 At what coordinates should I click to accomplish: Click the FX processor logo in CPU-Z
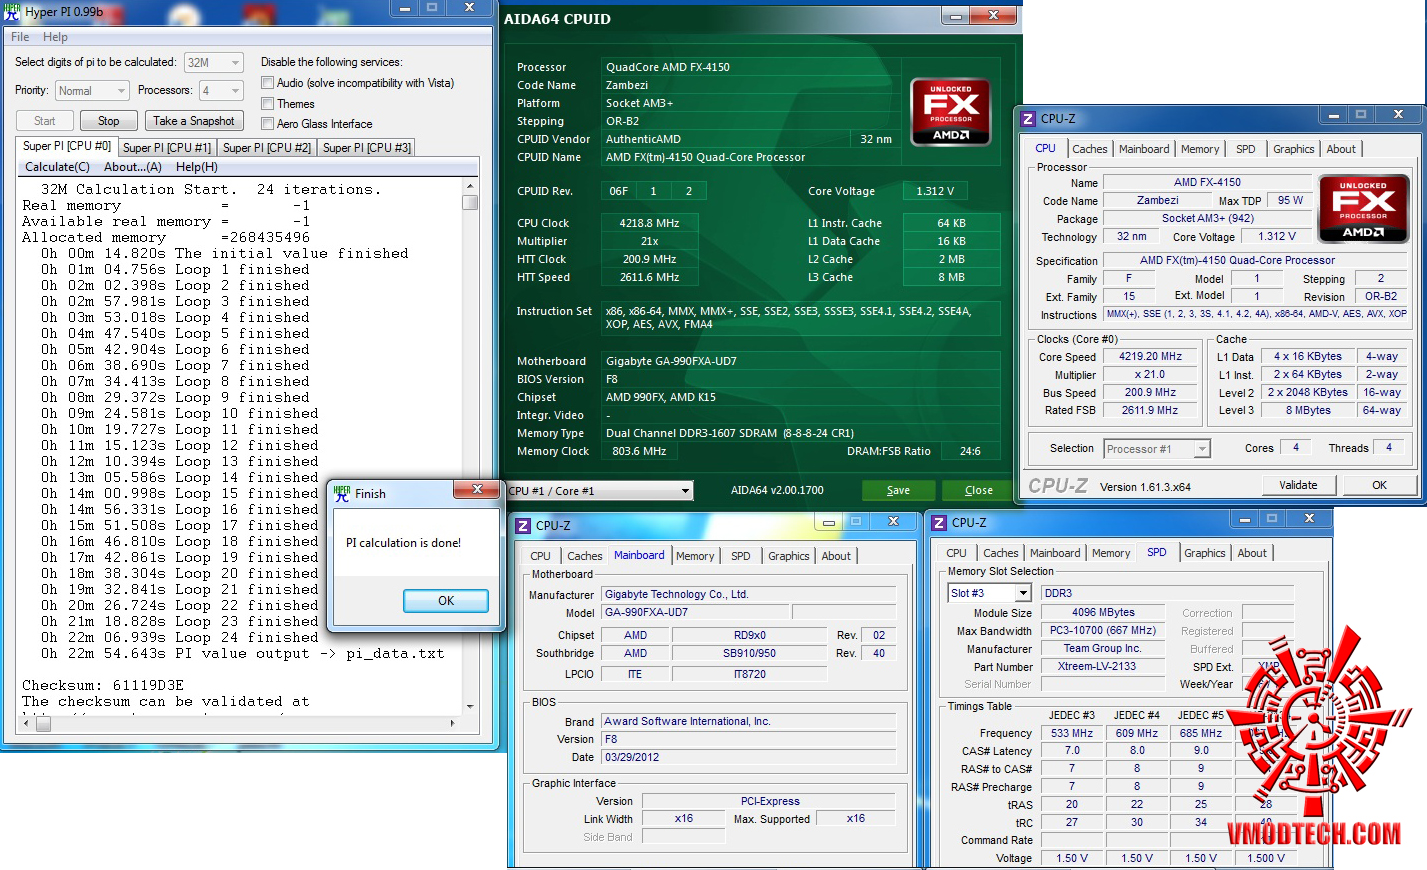pyautogui.click(x=1363, y=209)
